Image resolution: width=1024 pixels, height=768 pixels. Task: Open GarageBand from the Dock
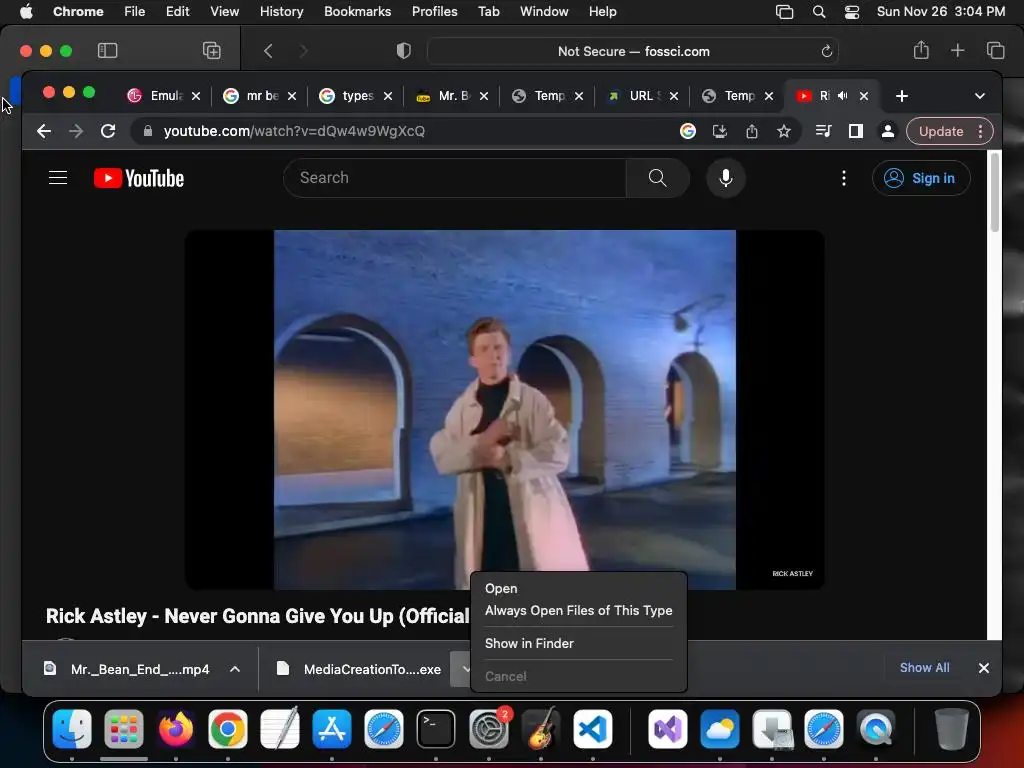pos(541,729)
